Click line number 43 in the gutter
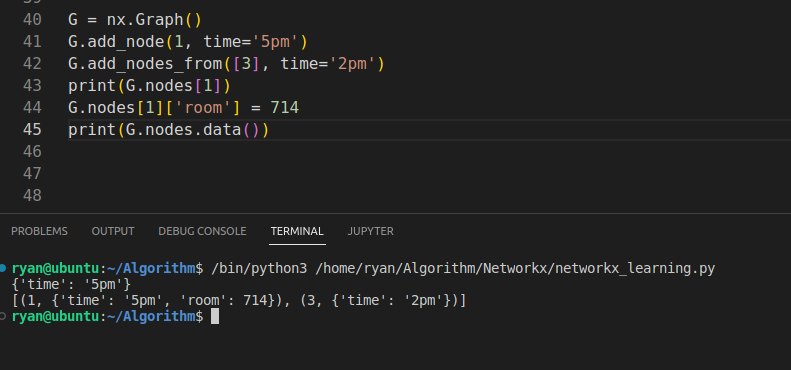 [32, 86]
